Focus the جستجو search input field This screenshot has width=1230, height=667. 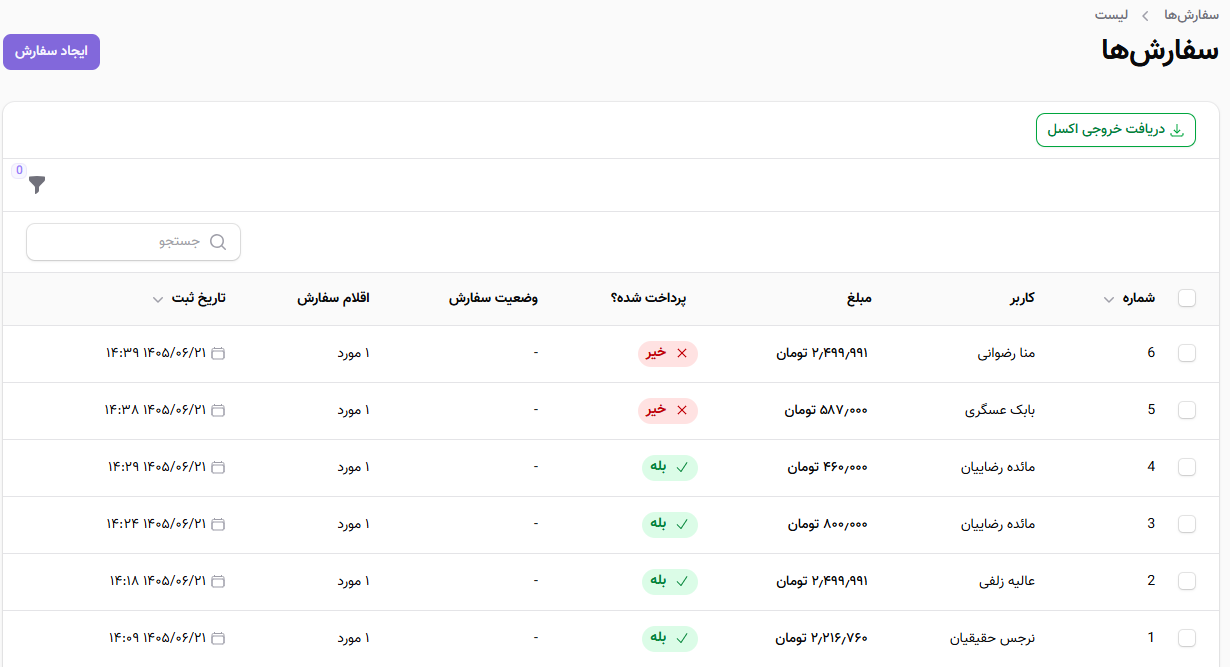point(133,242)
